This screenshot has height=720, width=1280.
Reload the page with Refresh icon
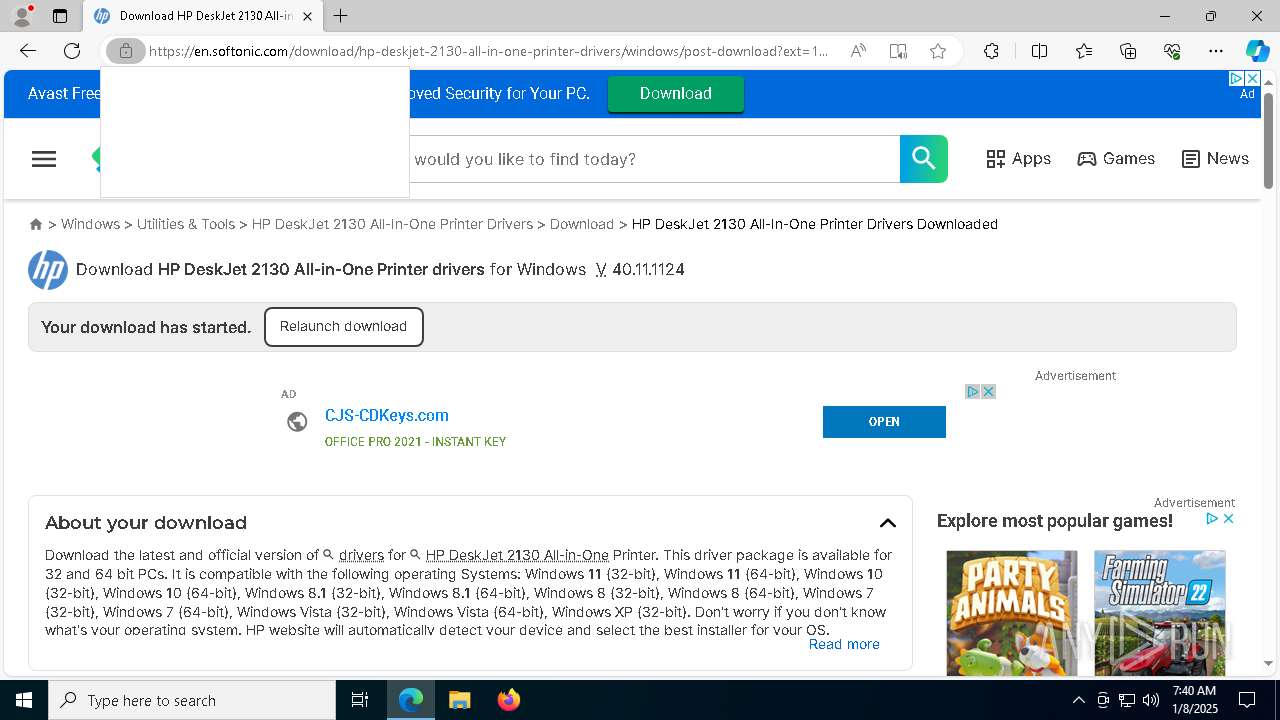pyautogui.click(x=72, y=51)
